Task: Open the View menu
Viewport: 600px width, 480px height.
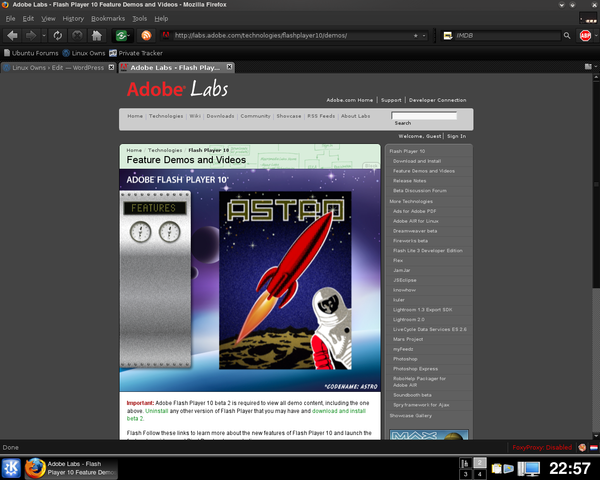Action: (x=48, y=18)
